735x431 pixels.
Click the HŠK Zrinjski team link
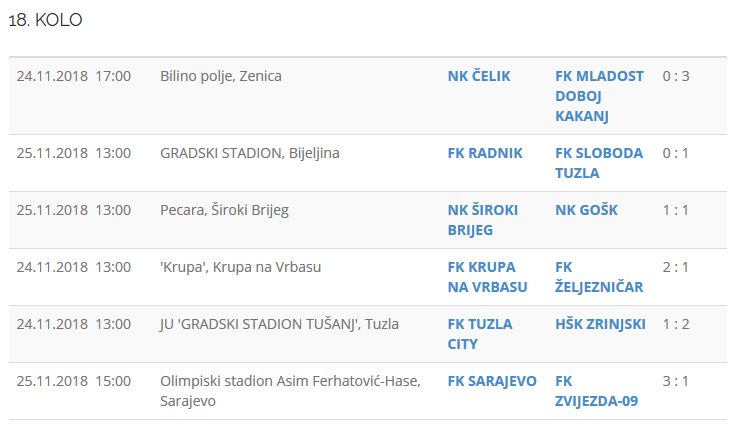(600, 324)
